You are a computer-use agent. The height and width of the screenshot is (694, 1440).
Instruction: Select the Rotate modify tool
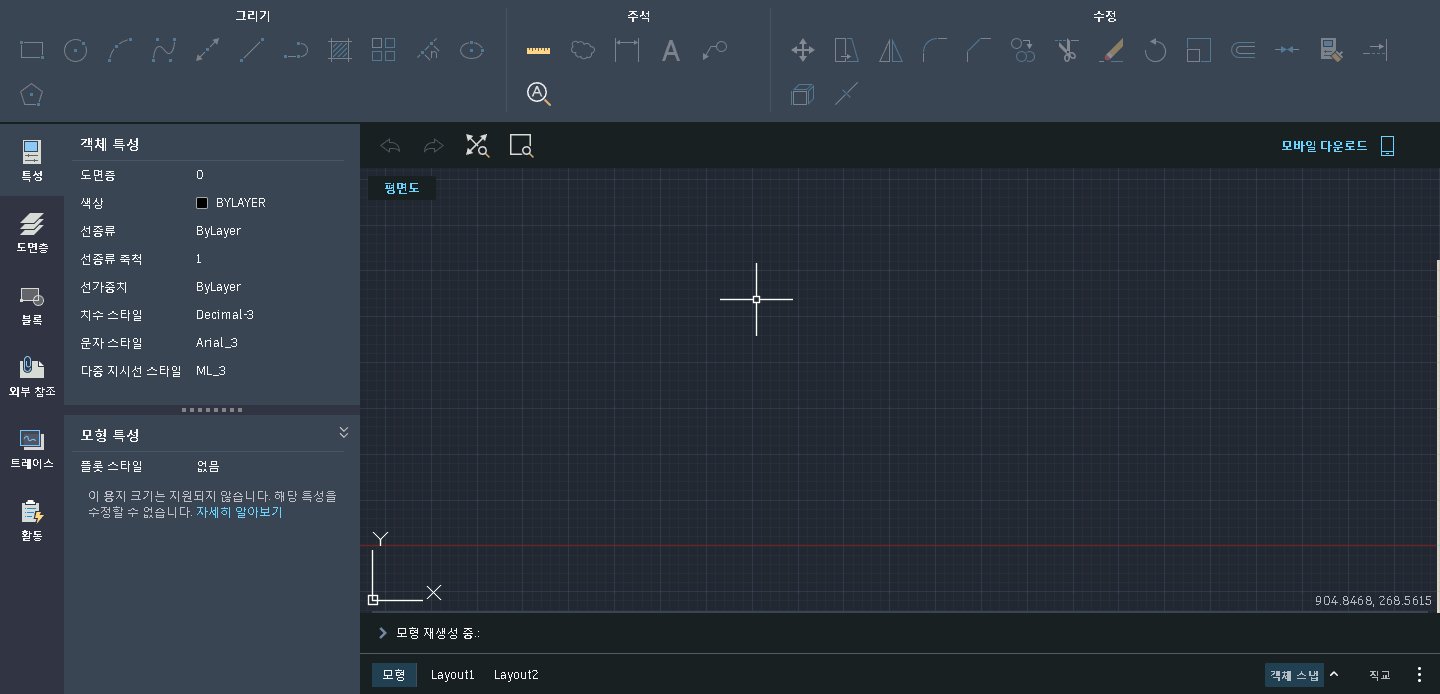tap(1155, 50)
